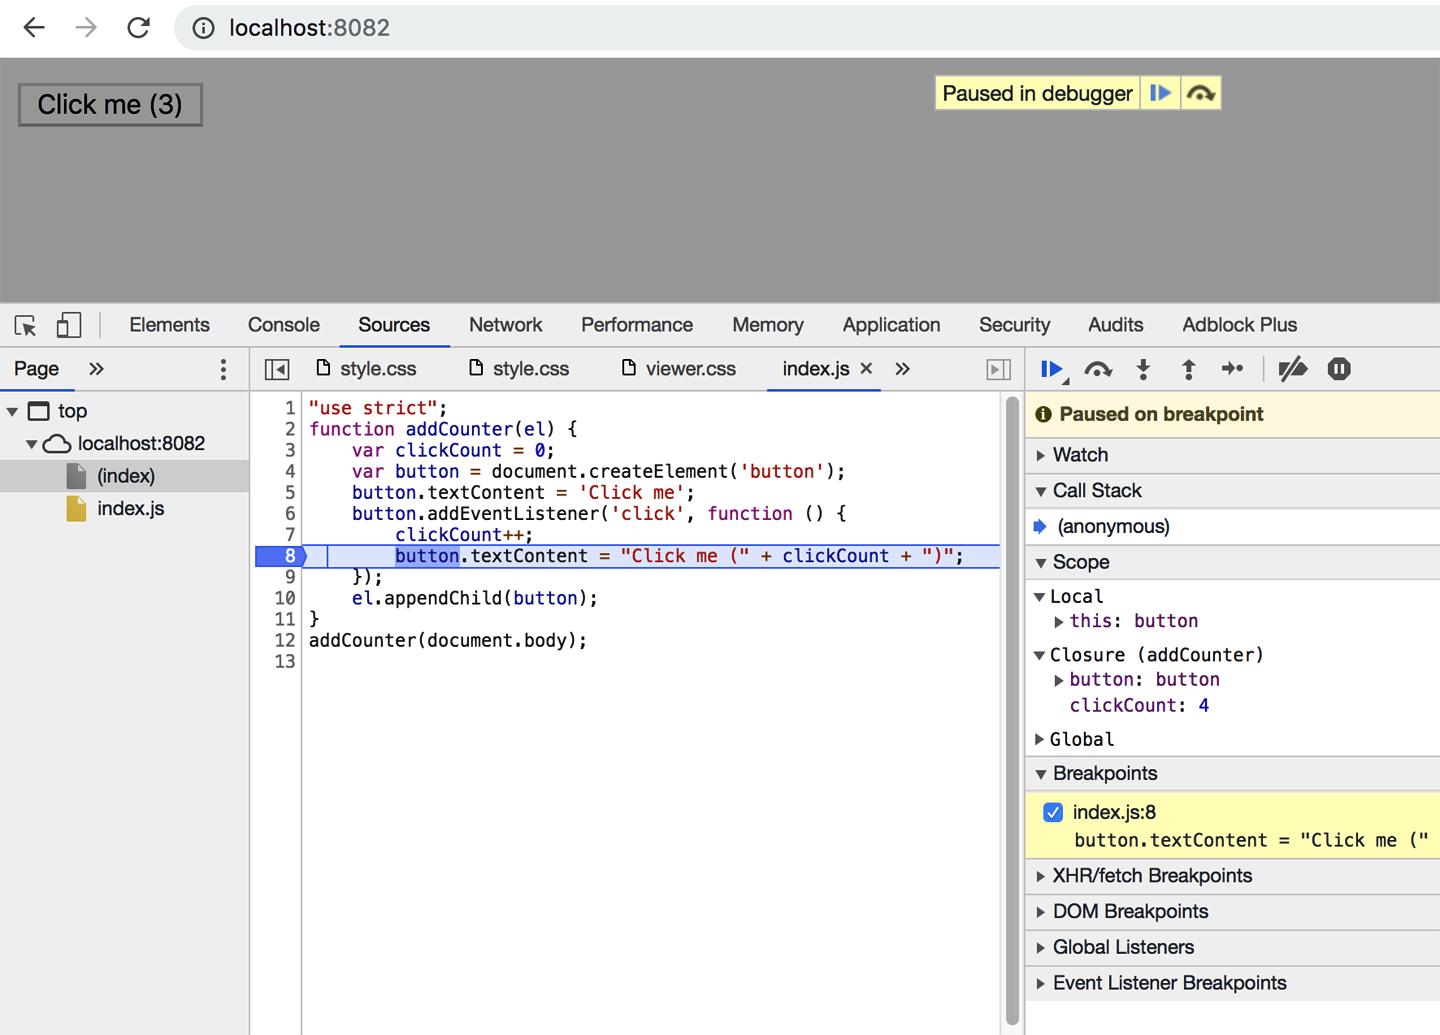Screen dimensions: 1440x1035
Task: Open the DevTools three-dot customization menu
Action: [223, 369]
